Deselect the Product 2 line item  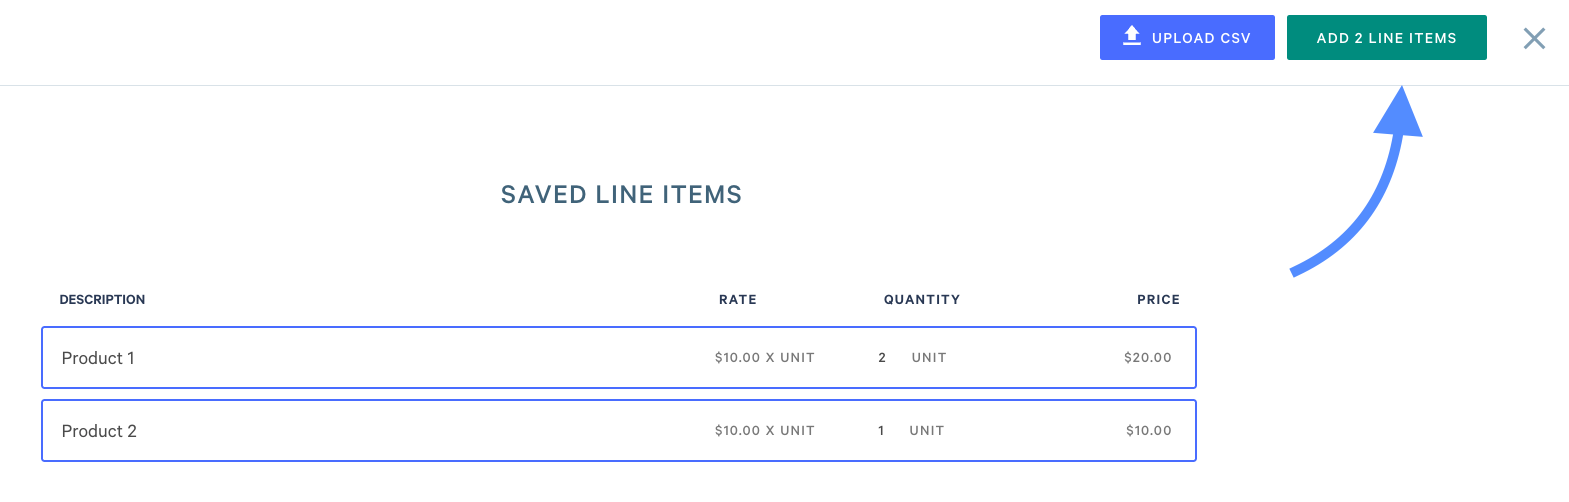[619, 430]
